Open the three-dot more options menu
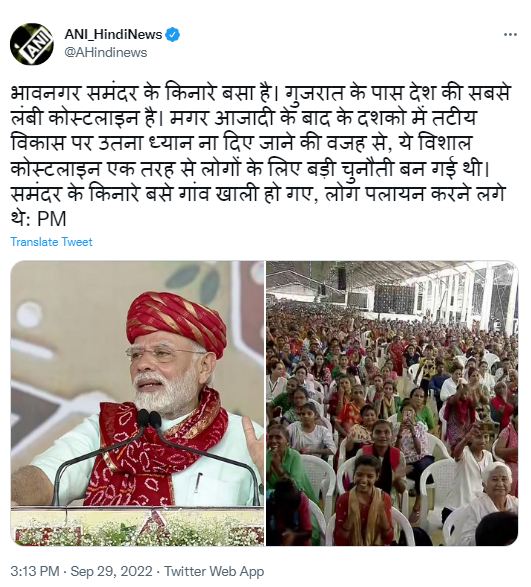 point(510,34)
